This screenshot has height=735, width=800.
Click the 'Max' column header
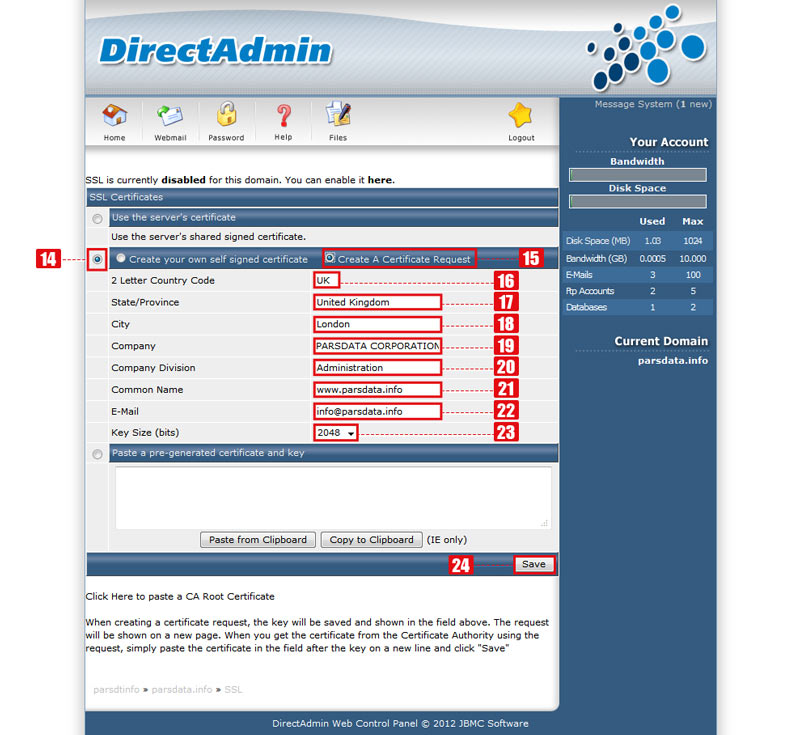(x=692, y=221)
